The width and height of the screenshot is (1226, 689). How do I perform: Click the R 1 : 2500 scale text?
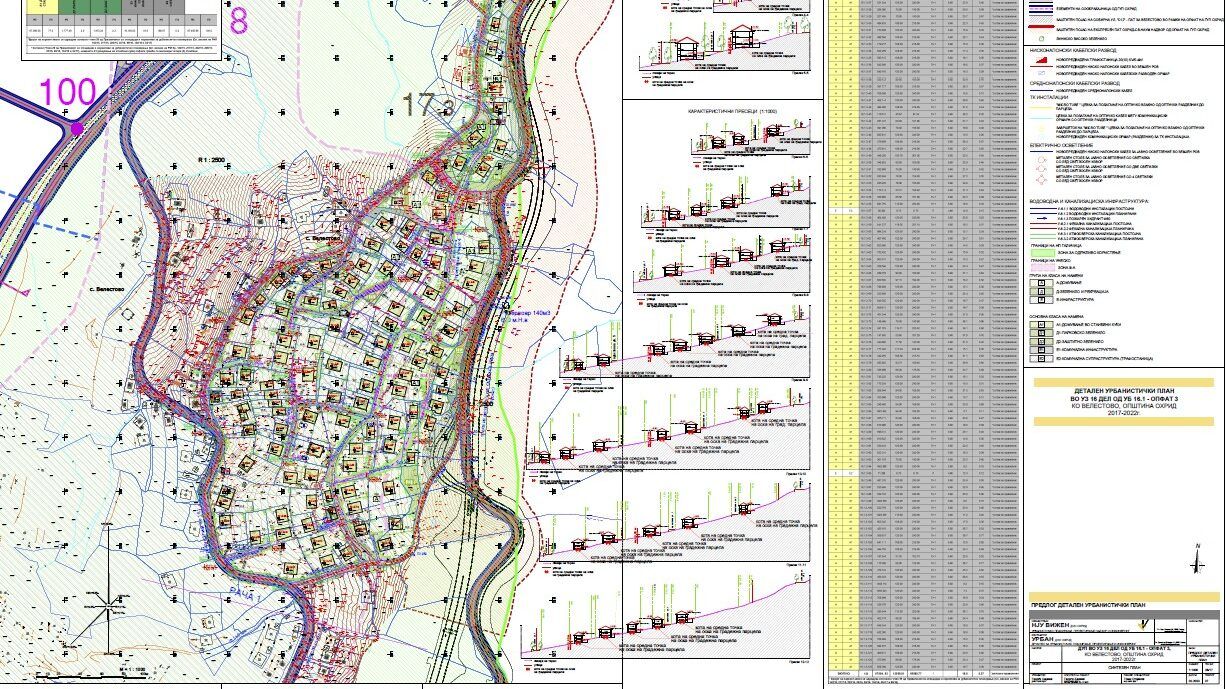pos(215,160)
